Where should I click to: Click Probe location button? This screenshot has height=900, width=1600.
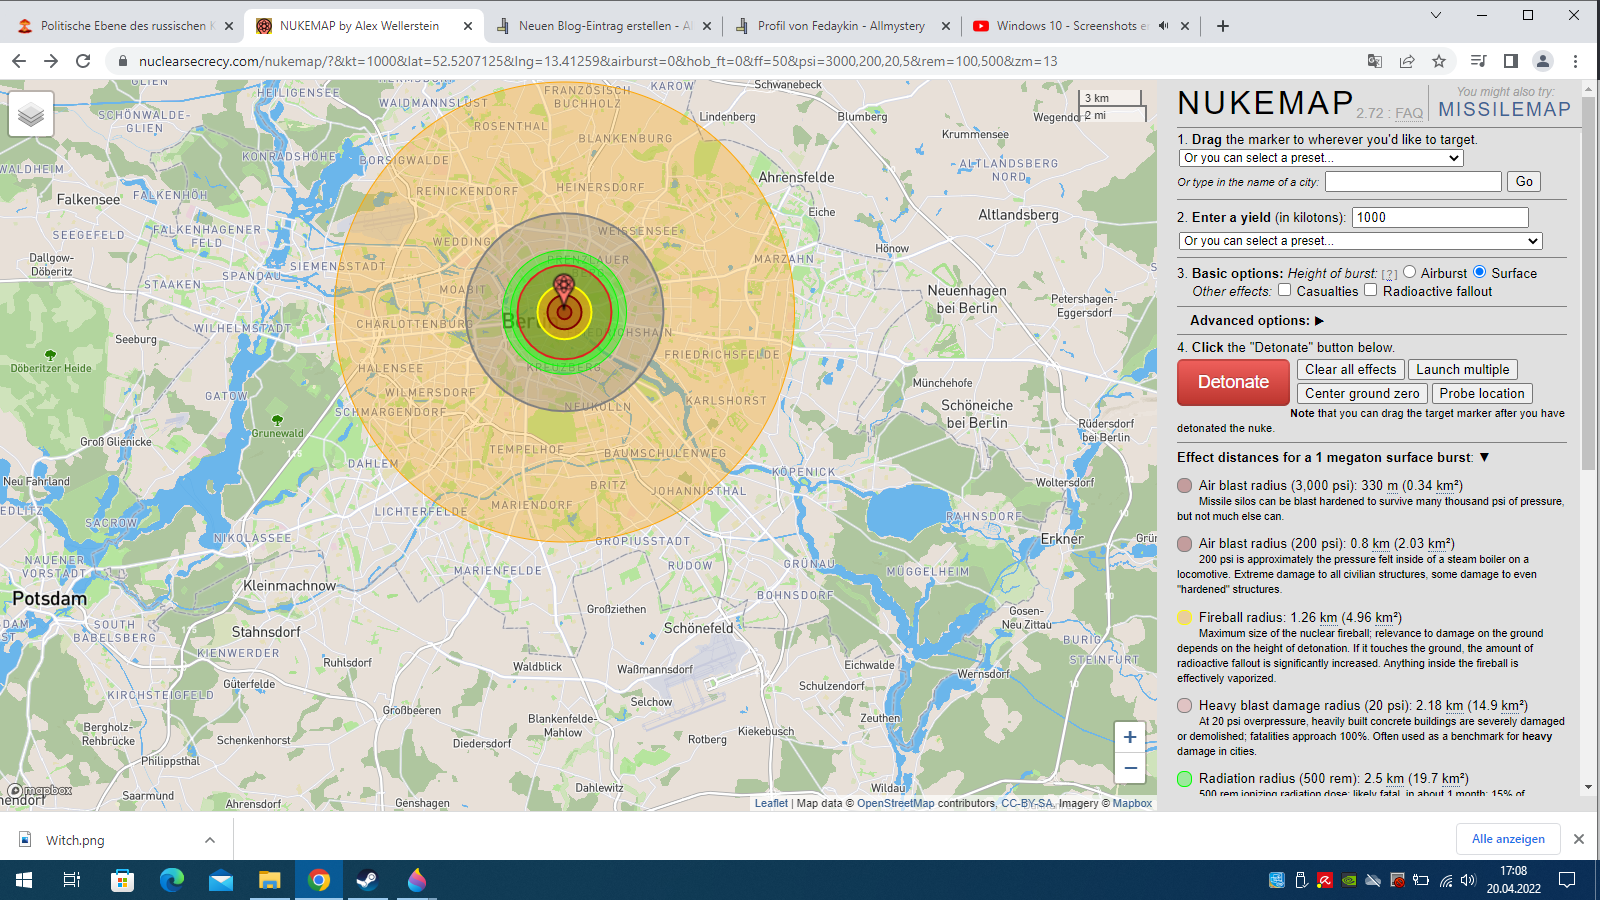coord(1482,393)
